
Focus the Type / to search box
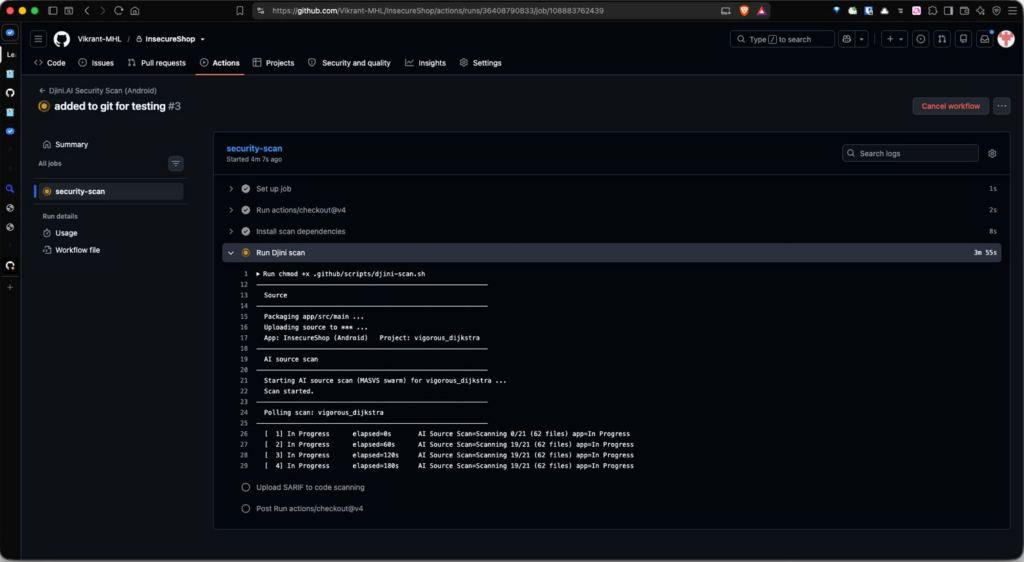click(x=782, y=39)
